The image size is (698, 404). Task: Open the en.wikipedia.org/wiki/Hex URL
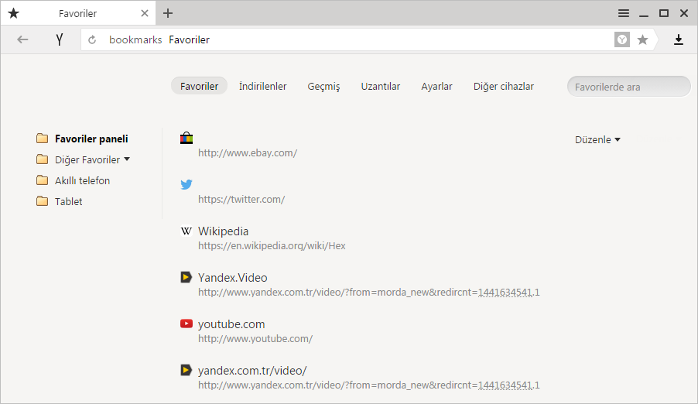(x=272, y=246)
